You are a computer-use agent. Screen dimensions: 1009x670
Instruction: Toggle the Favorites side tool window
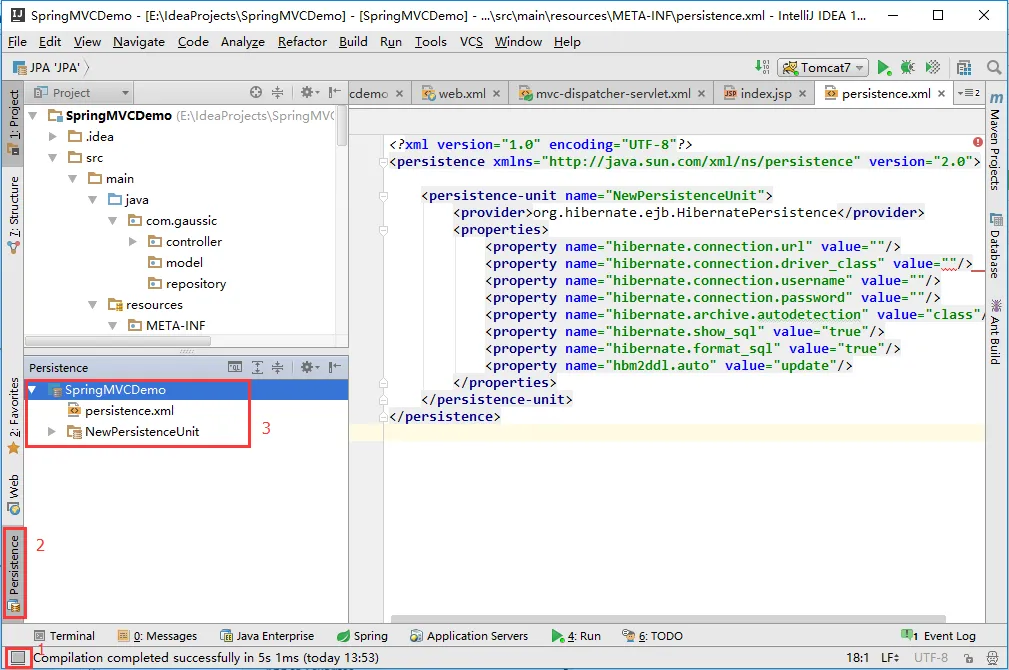click(14, 414)
